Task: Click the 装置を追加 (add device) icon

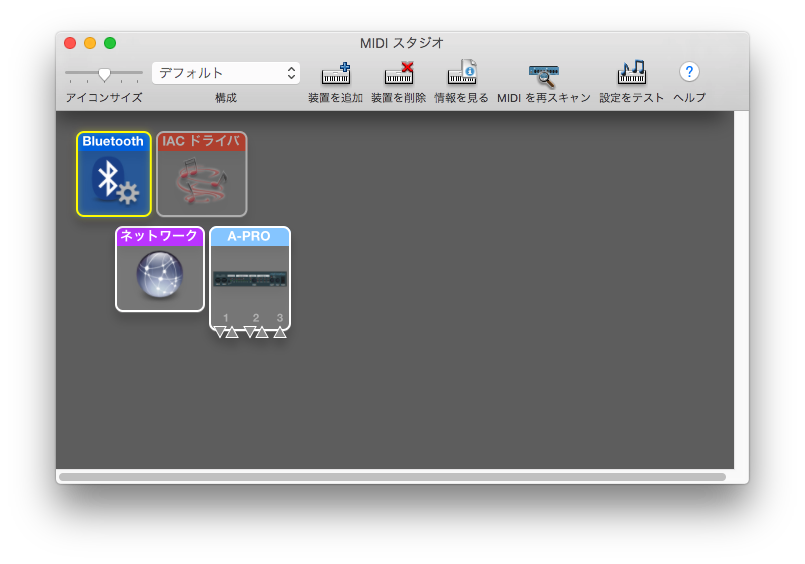Action: 336,73
